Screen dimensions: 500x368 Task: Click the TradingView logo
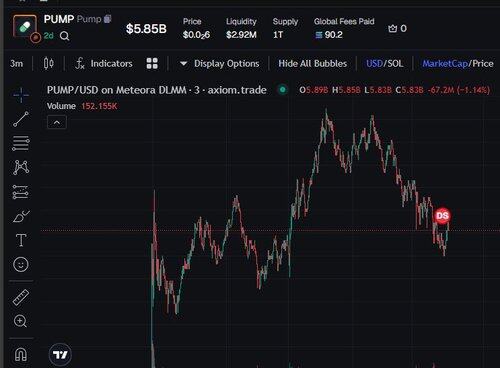[60, 355]
